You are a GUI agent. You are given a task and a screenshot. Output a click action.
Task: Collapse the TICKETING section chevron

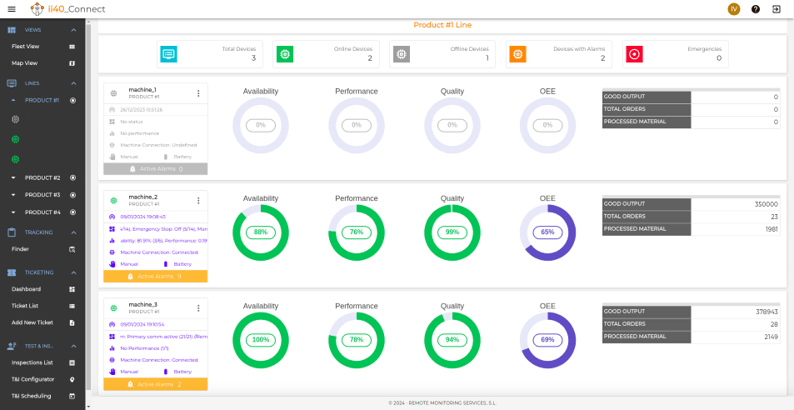[x=73, y=272]
